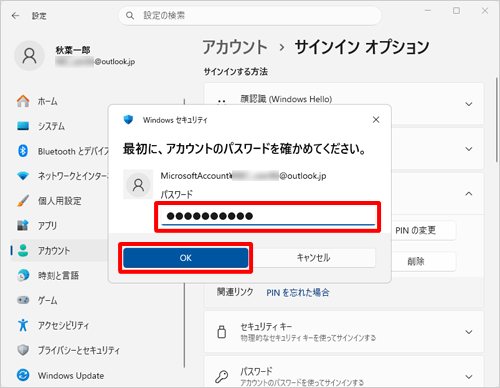Click the アカウント person icon in sidebar
The image size is (500, 388).
pyautogui.click(x=23, y=250)
